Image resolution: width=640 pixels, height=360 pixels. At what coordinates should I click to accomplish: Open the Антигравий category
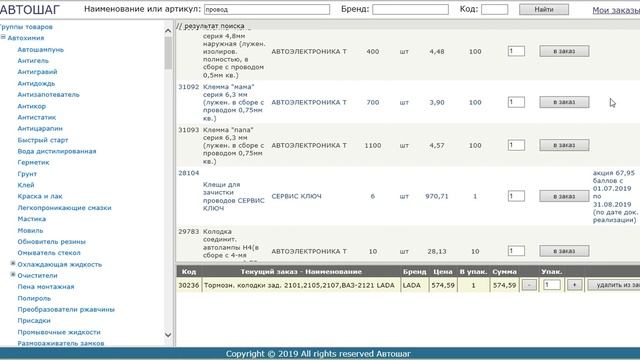[x=37, y=72]
